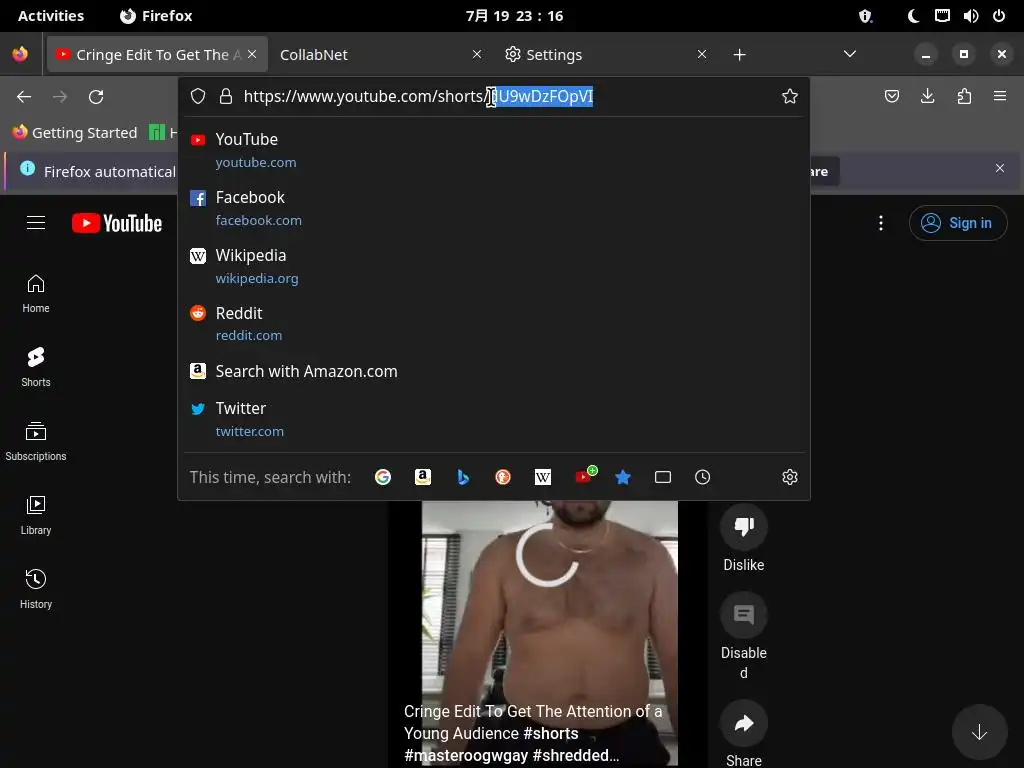Open the tracking protection shield icon
This screenshot has width=1024, height=768.
pyautogui.click(x=198, y=97)
